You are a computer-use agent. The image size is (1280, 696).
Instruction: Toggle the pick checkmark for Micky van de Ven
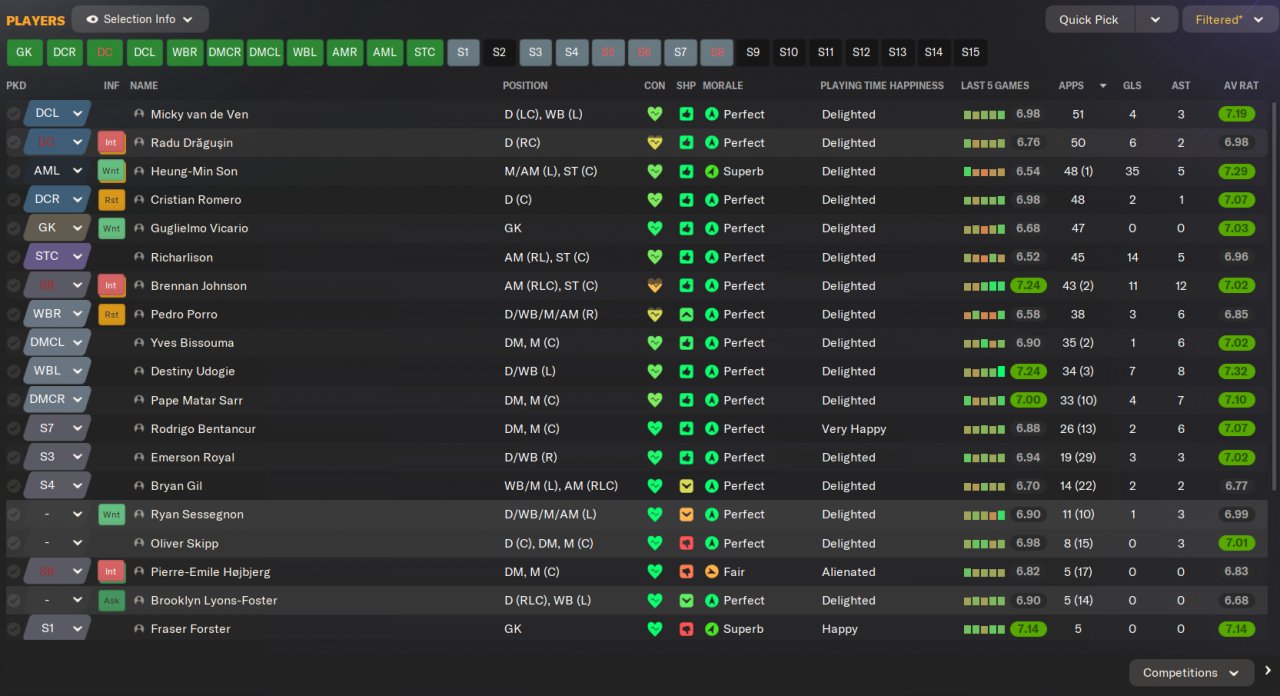14,114
